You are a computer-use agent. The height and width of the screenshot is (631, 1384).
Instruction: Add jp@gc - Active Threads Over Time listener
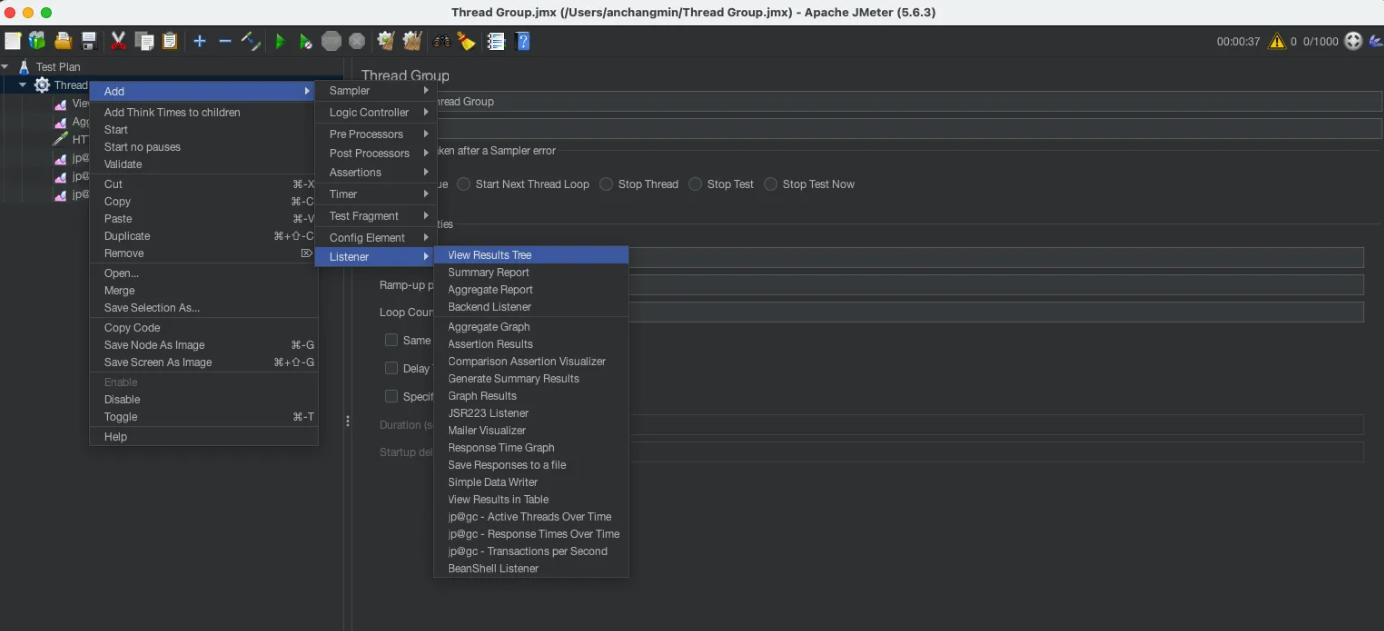point(531,517)
